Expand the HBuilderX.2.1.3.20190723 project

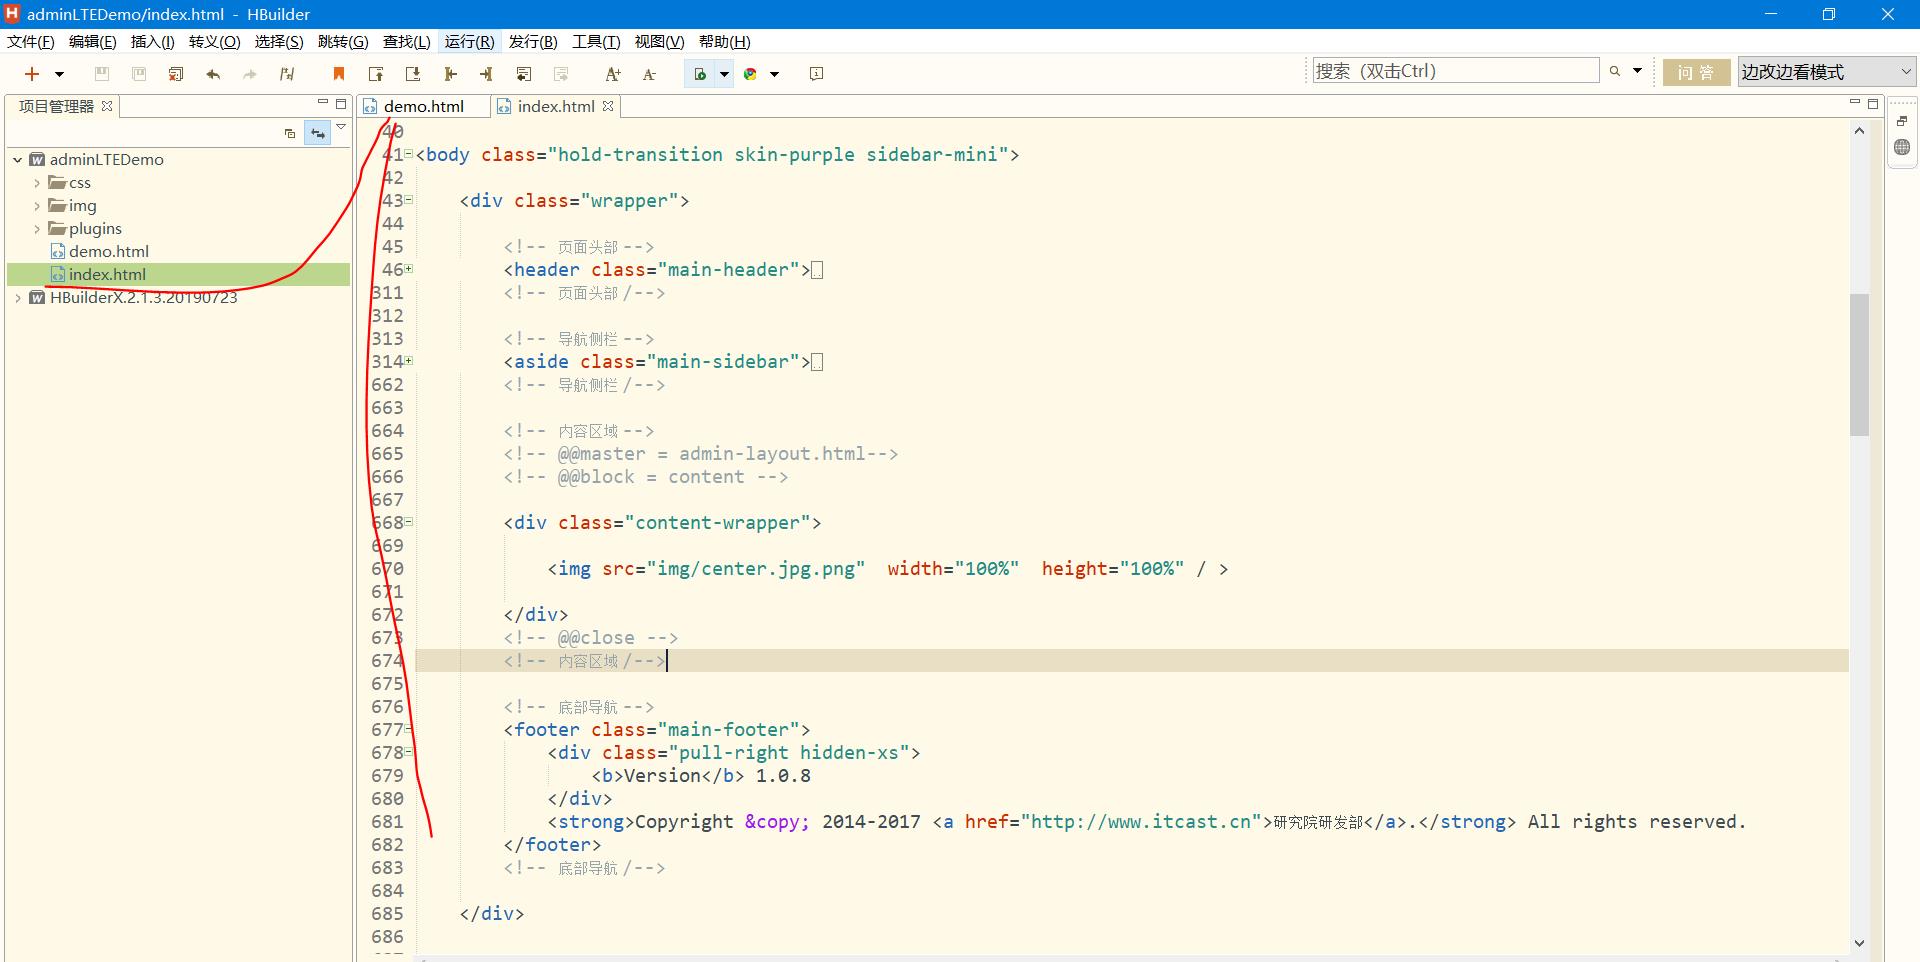pos(18,298)
